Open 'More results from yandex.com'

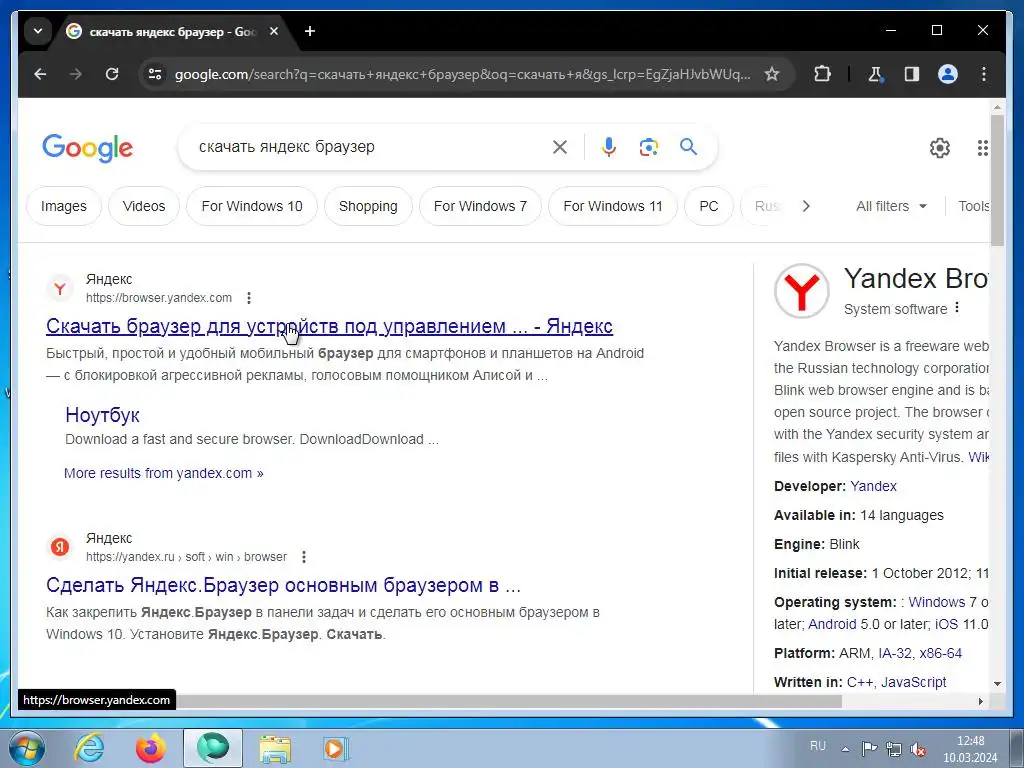(x=163, y=473)
